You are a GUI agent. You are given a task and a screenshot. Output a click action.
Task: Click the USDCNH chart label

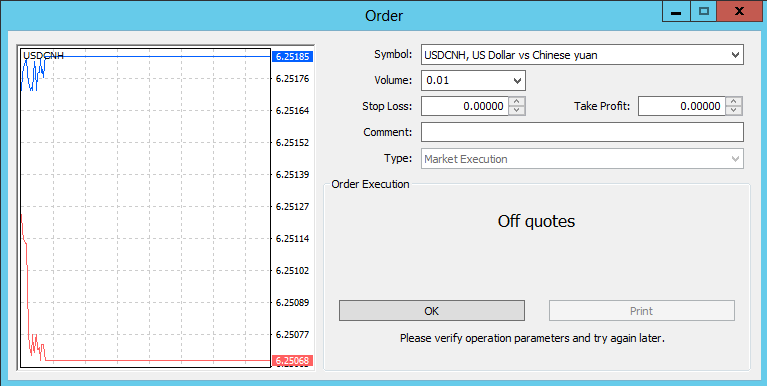pyautogui.click(x=43, y=55)
